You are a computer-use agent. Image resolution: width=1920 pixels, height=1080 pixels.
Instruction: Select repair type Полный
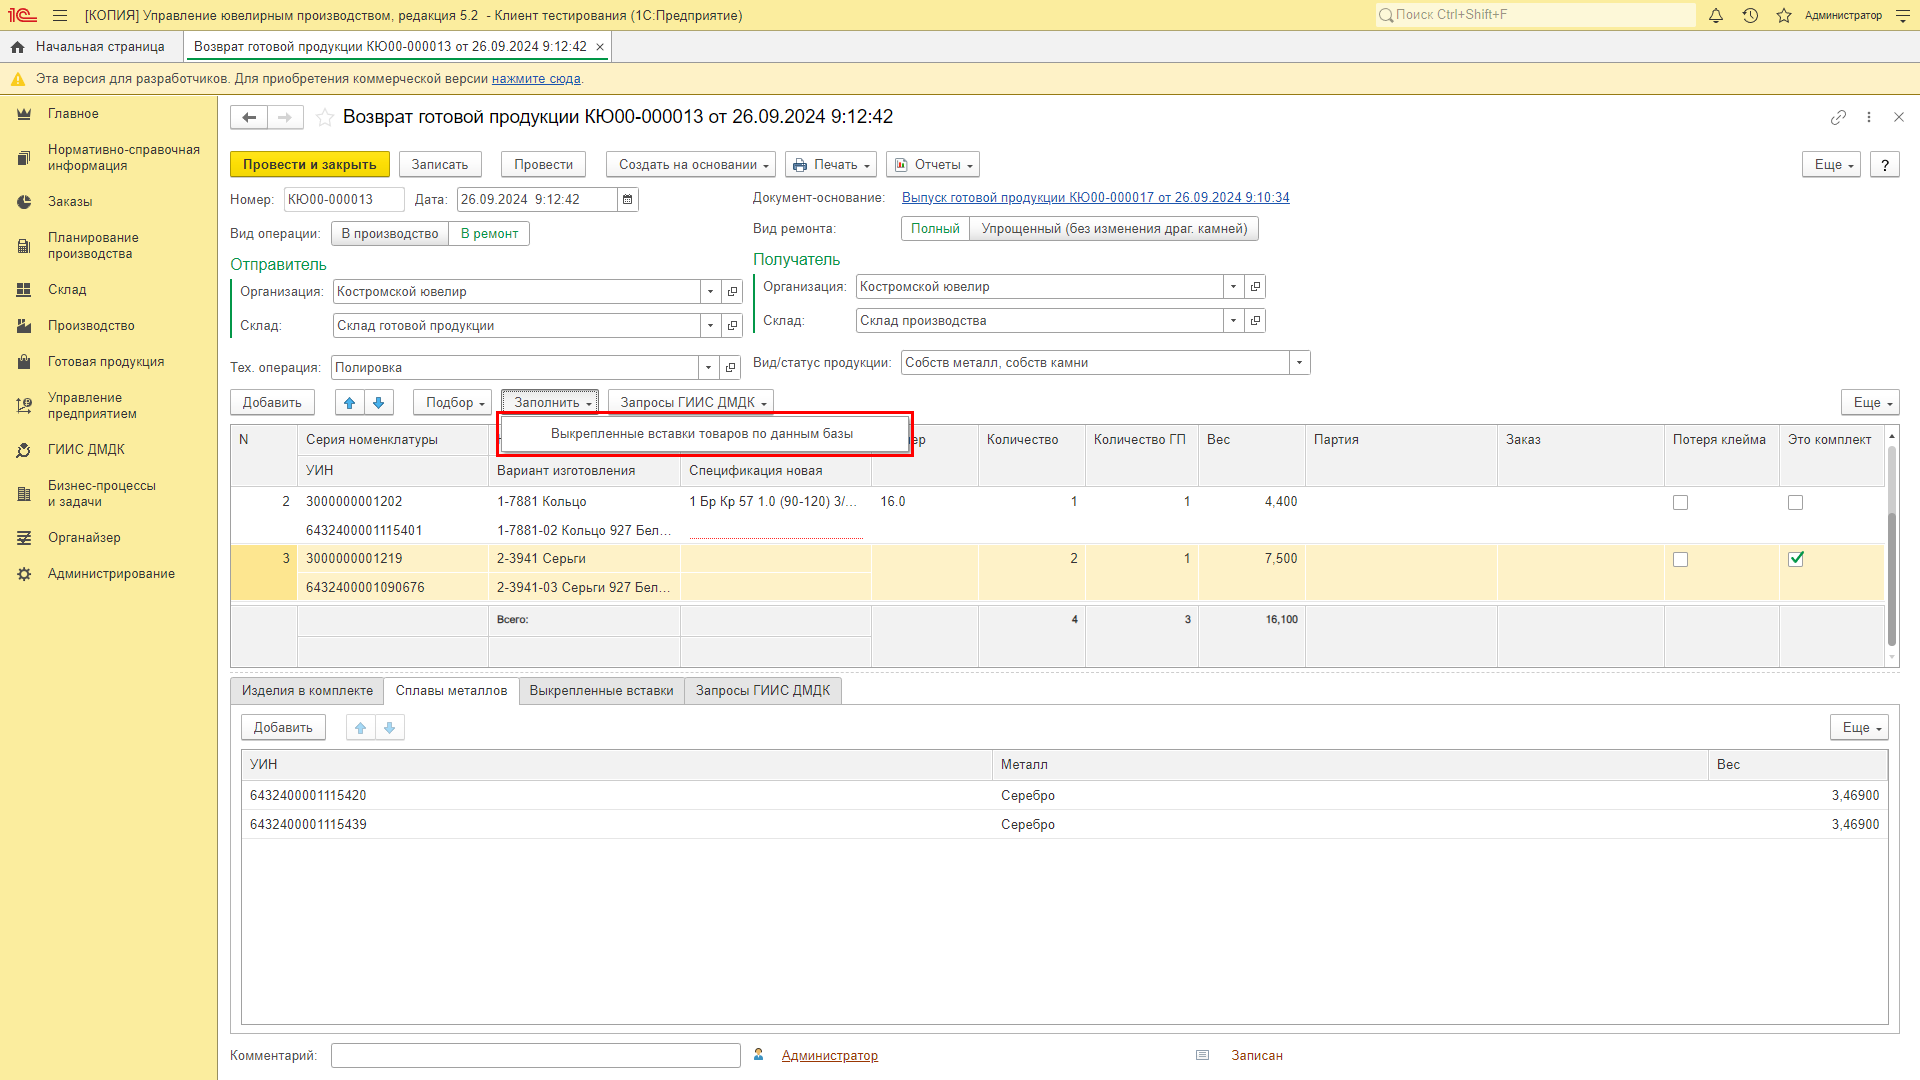(935, 229)
